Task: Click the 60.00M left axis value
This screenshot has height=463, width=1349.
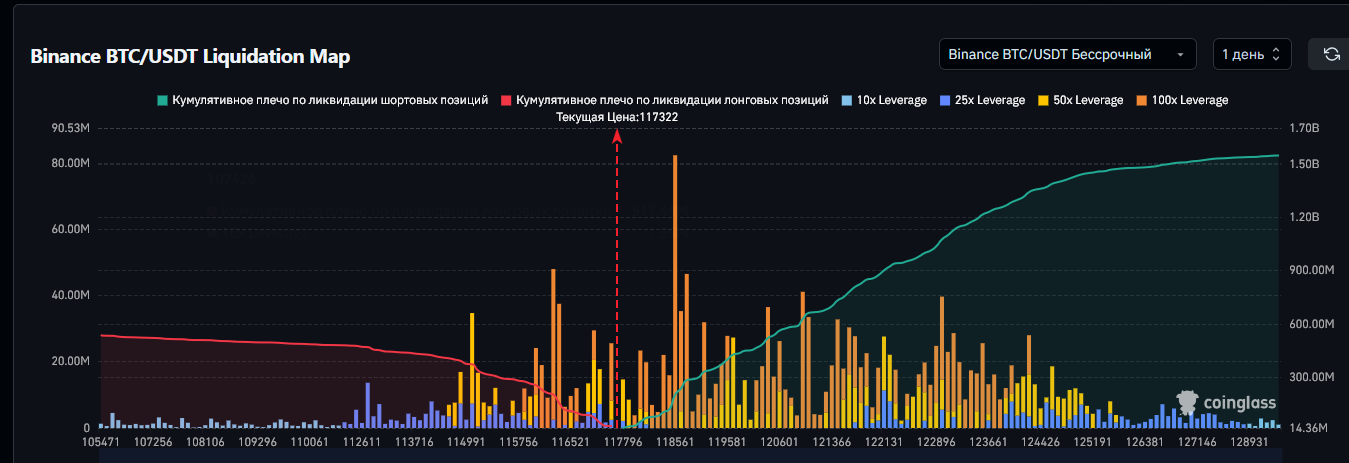Action: point(70,229)
